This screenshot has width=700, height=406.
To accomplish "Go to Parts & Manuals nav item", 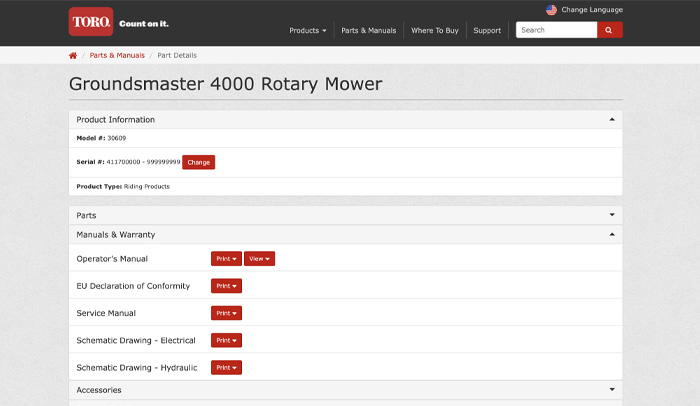I will 369,30.
